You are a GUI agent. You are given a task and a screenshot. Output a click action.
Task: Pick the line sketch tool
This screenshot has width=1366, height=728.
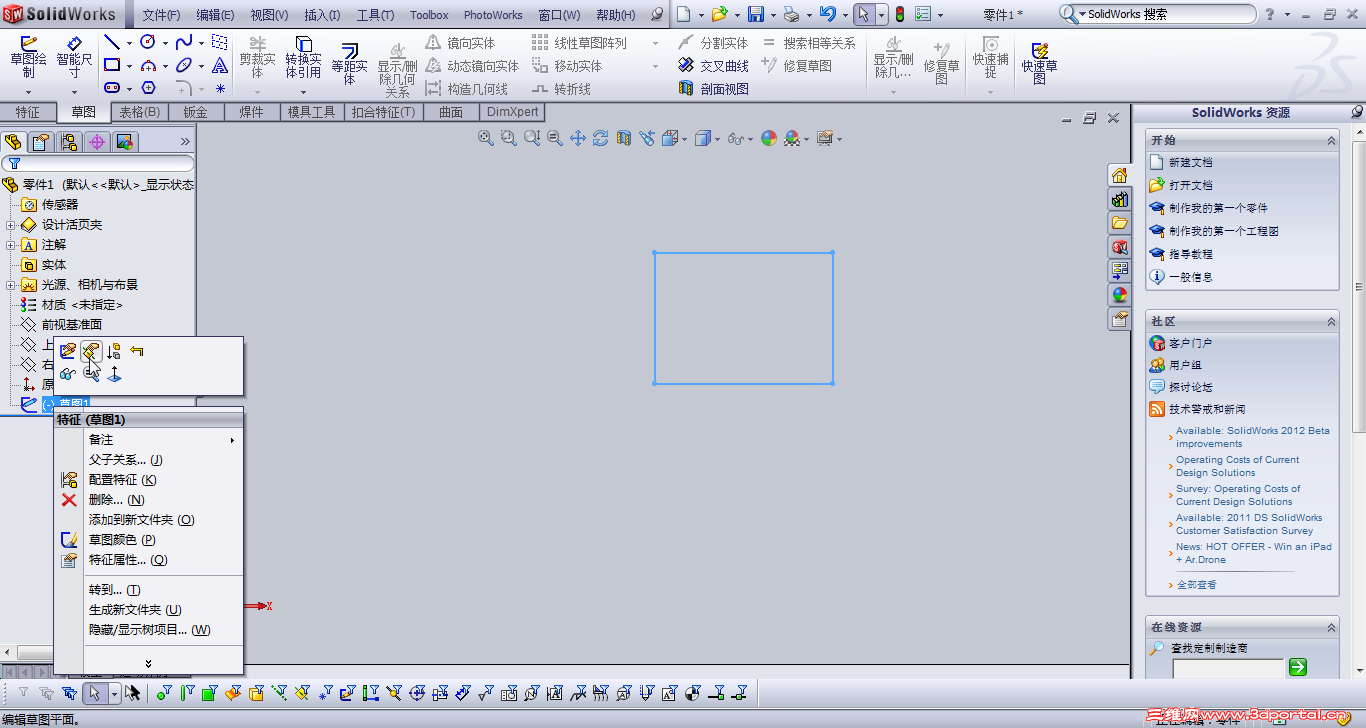(x=112, y=43)
